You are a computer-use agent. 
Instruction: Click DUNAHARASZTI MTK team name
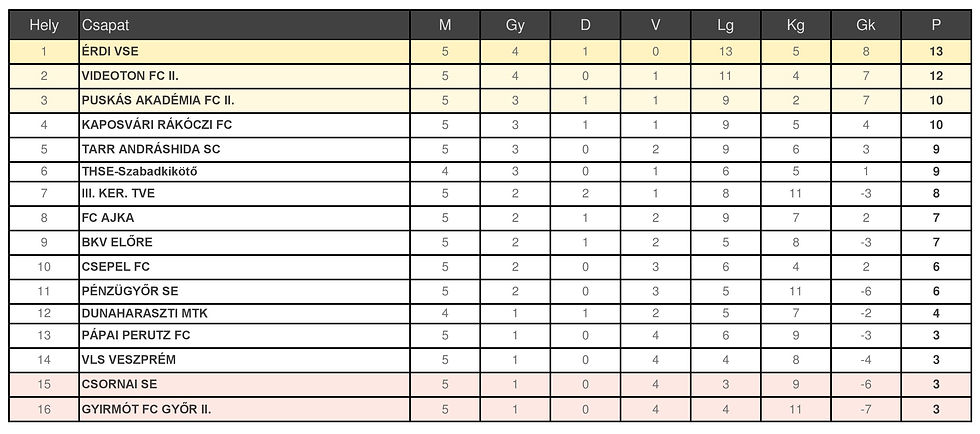pyautogui.click(x=137, y=313)
